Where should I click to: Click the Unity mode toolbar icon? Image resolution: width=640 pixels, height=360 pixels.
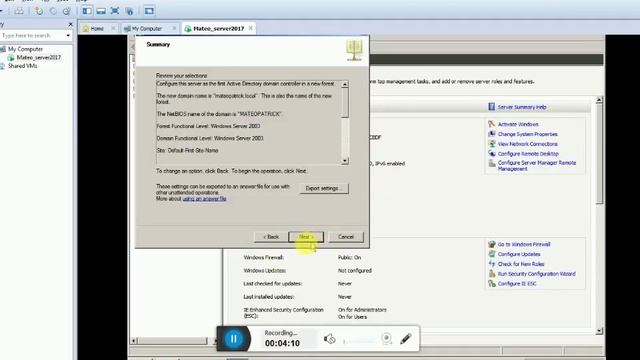click(129, 11)
